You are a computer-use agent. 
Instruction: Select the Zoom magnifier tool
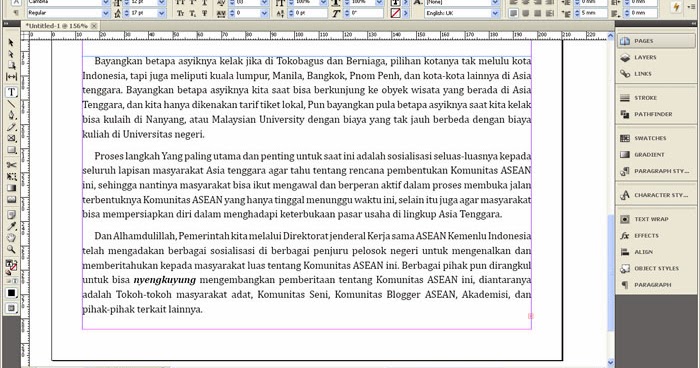tap(11, 250)
